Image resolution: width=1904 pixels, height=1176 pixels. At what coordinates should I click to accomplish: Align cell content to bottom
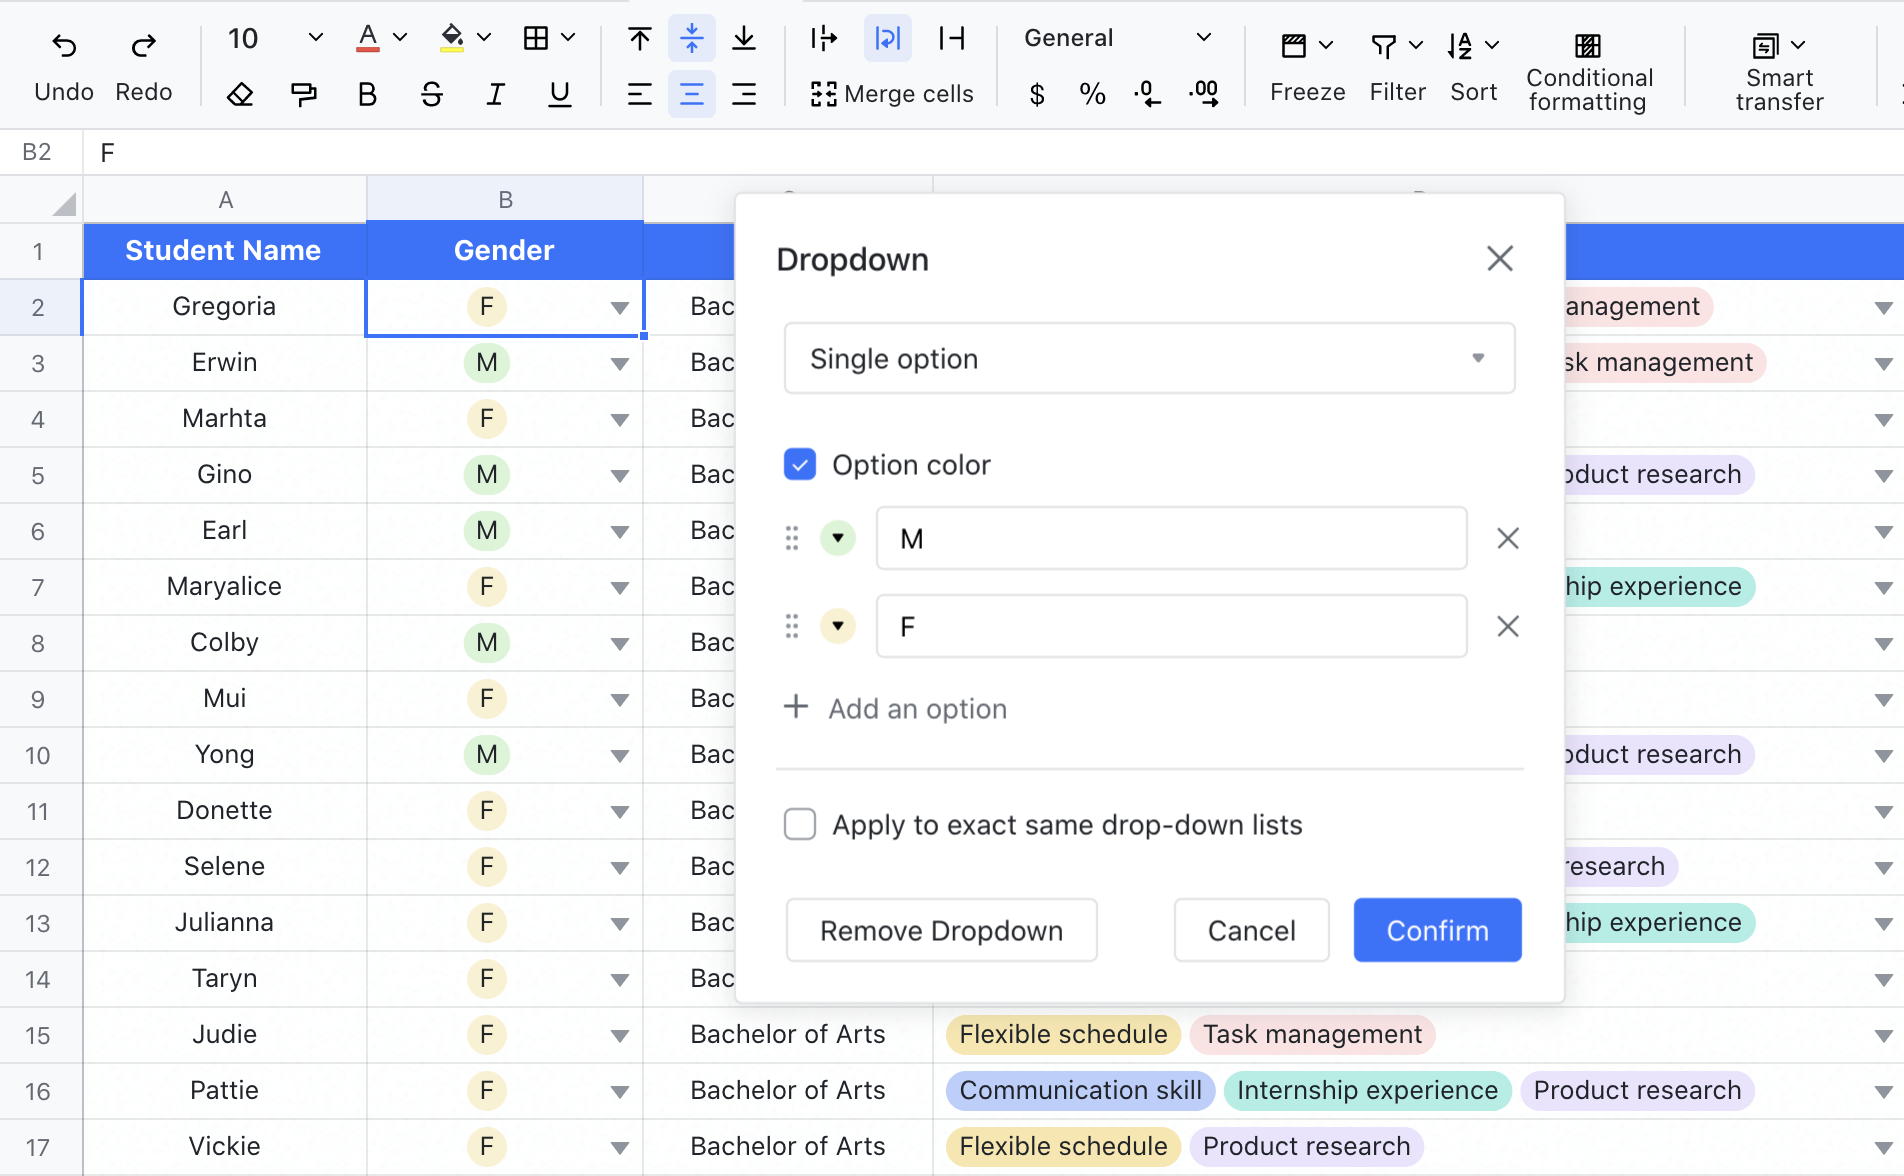(744, 38)
